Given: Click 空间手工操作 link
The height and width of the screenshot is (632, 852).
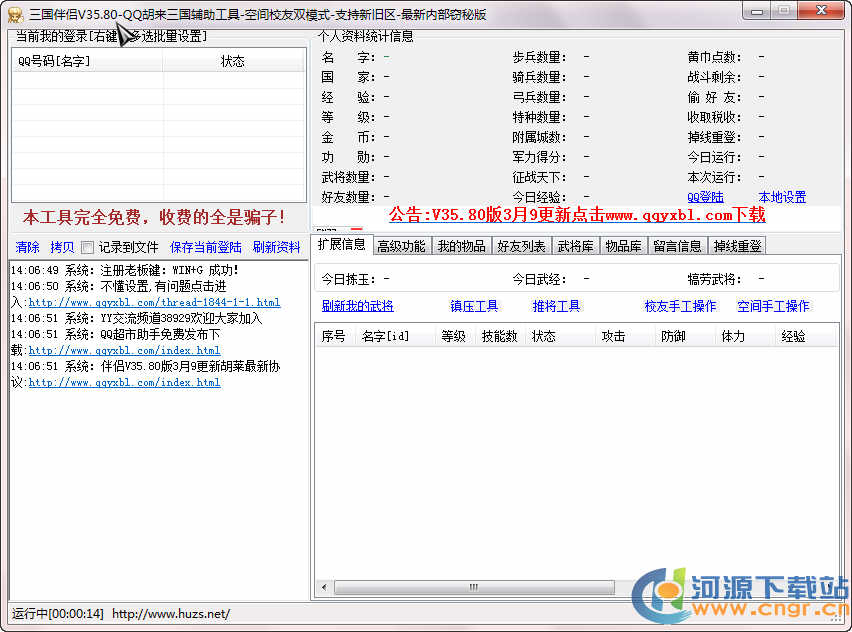Looking at the screenshot, I should [x=773, y=306].
